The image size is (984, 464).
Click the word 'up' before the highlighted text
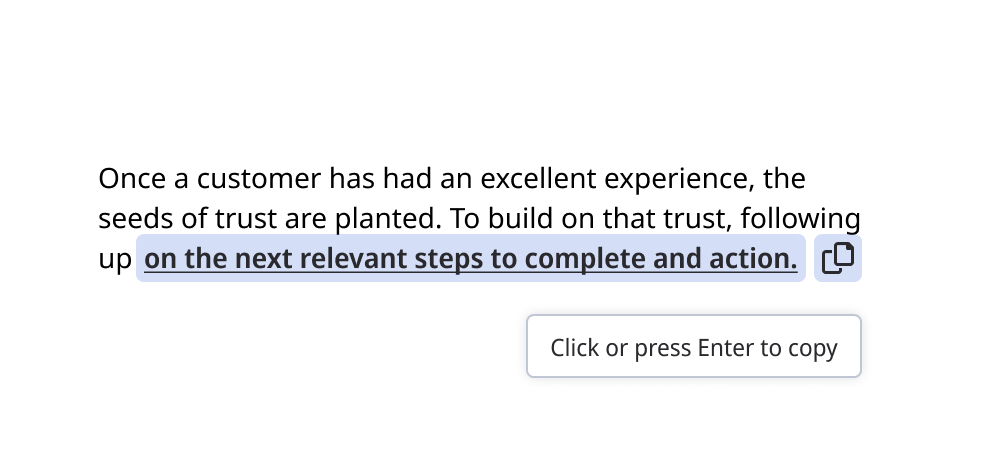114,259
